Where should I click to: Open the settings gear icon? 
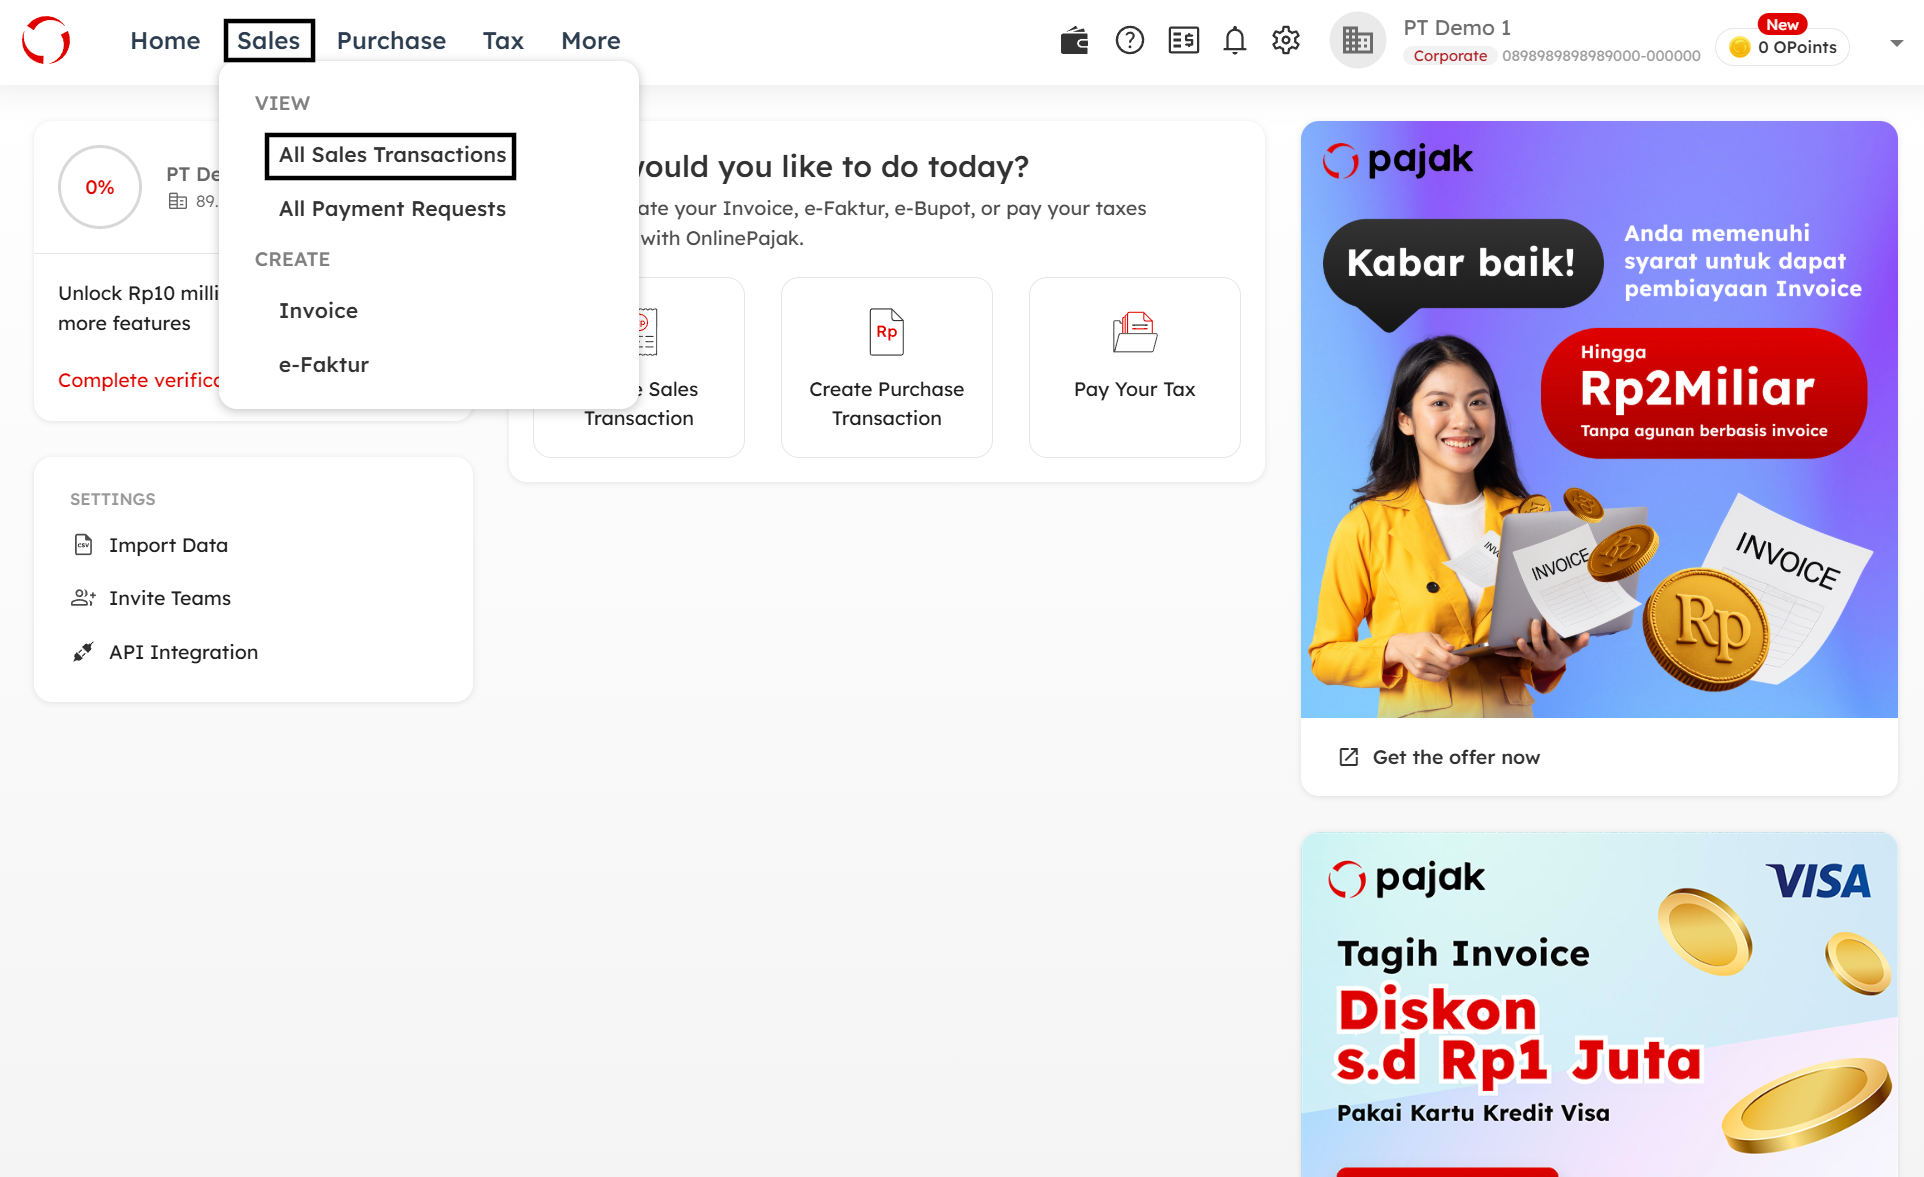[x=1286, y=41]
